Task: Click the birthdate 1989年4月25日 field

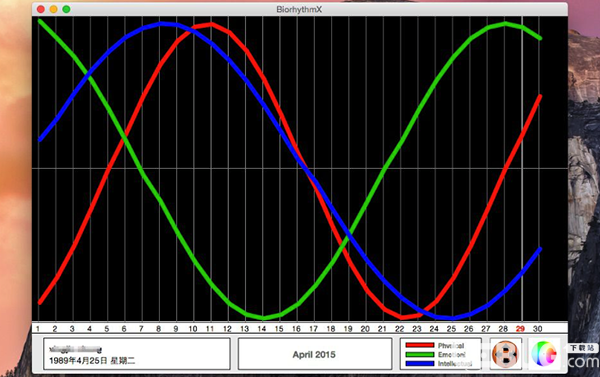Action: coord(92,361)
